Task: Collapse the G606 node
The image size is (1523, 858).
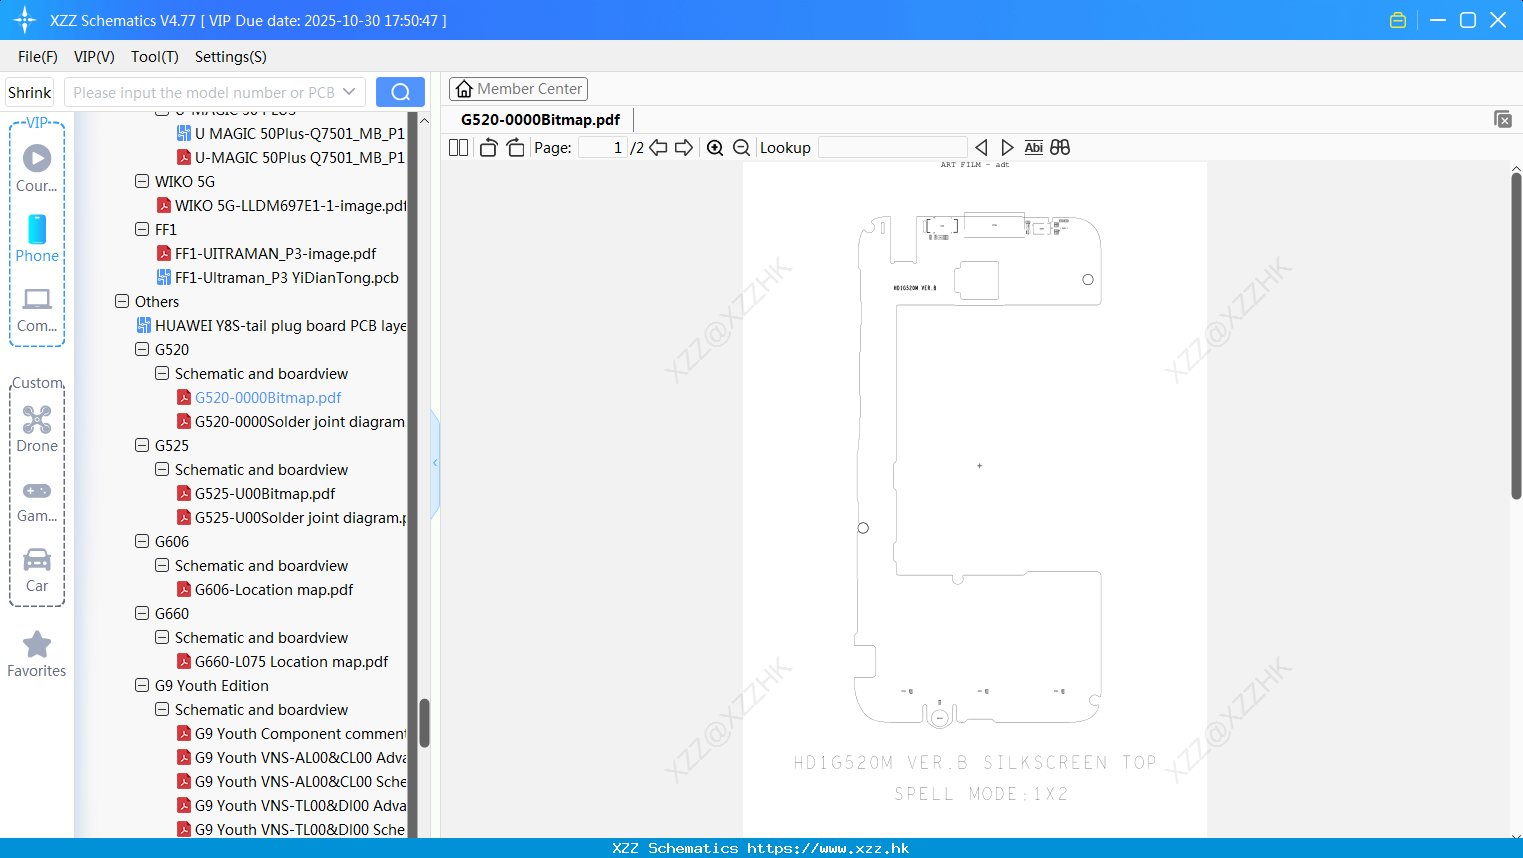Action: point(142,541)
